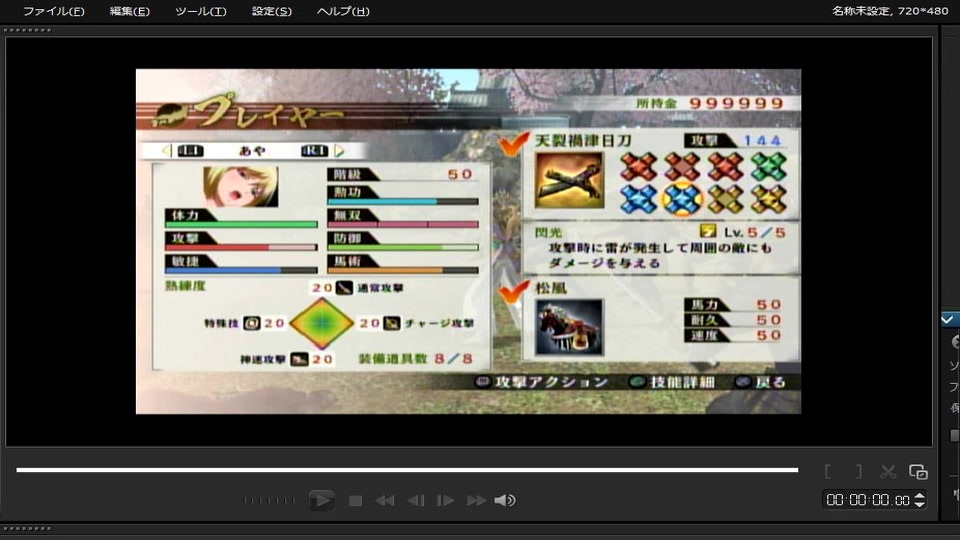Open the ファイル(F) menu
Image resolution: width=960 pixels, height=540 pixels.
coord(53,11)
